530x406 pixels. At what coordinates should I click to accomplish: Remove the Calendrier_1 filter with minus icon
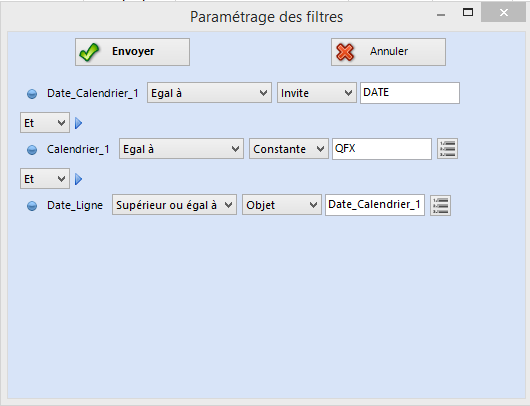point(32,149)
